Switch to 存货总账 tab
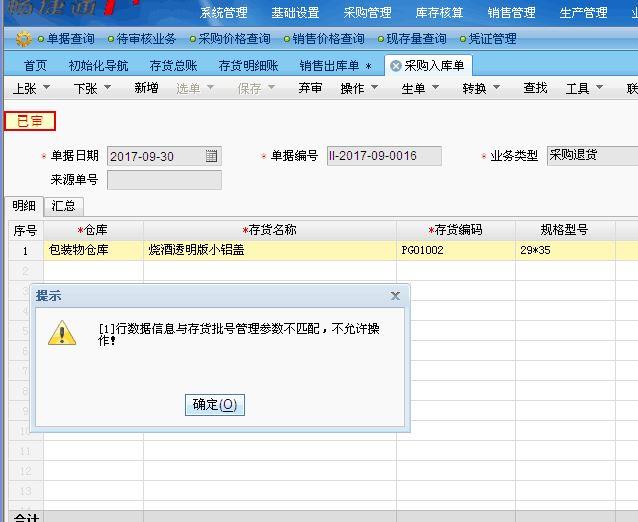Image resolution: width=638 pixels, height=522 pixels. click(173, 66)
